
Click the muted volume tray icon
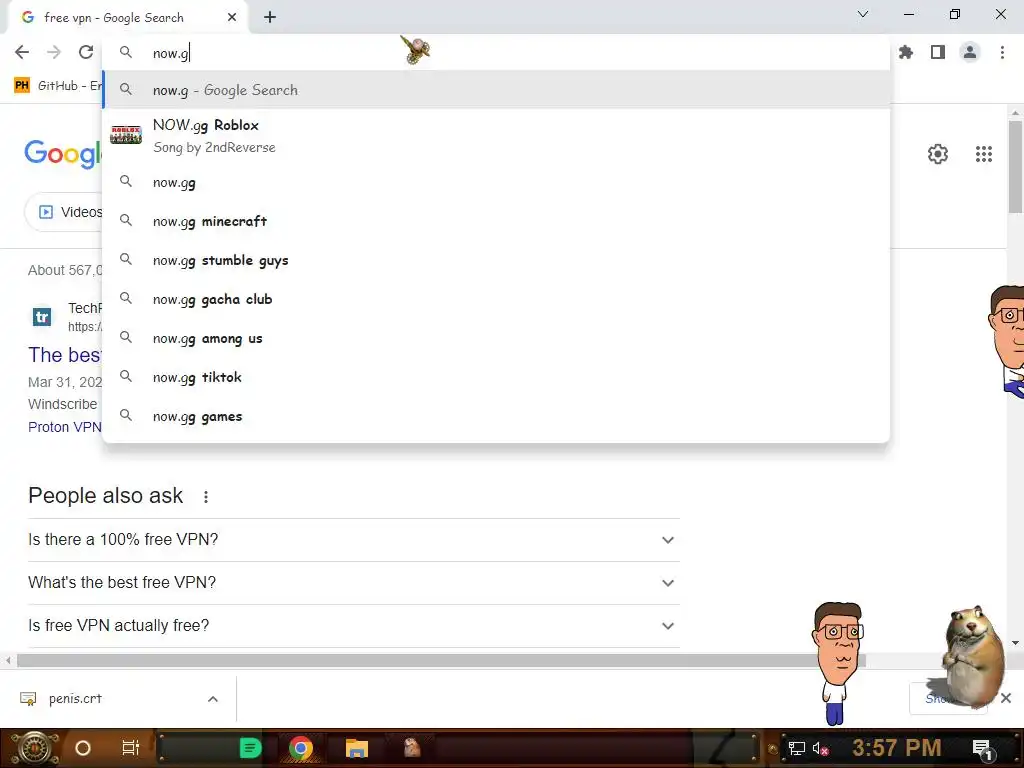click(821, 748)
